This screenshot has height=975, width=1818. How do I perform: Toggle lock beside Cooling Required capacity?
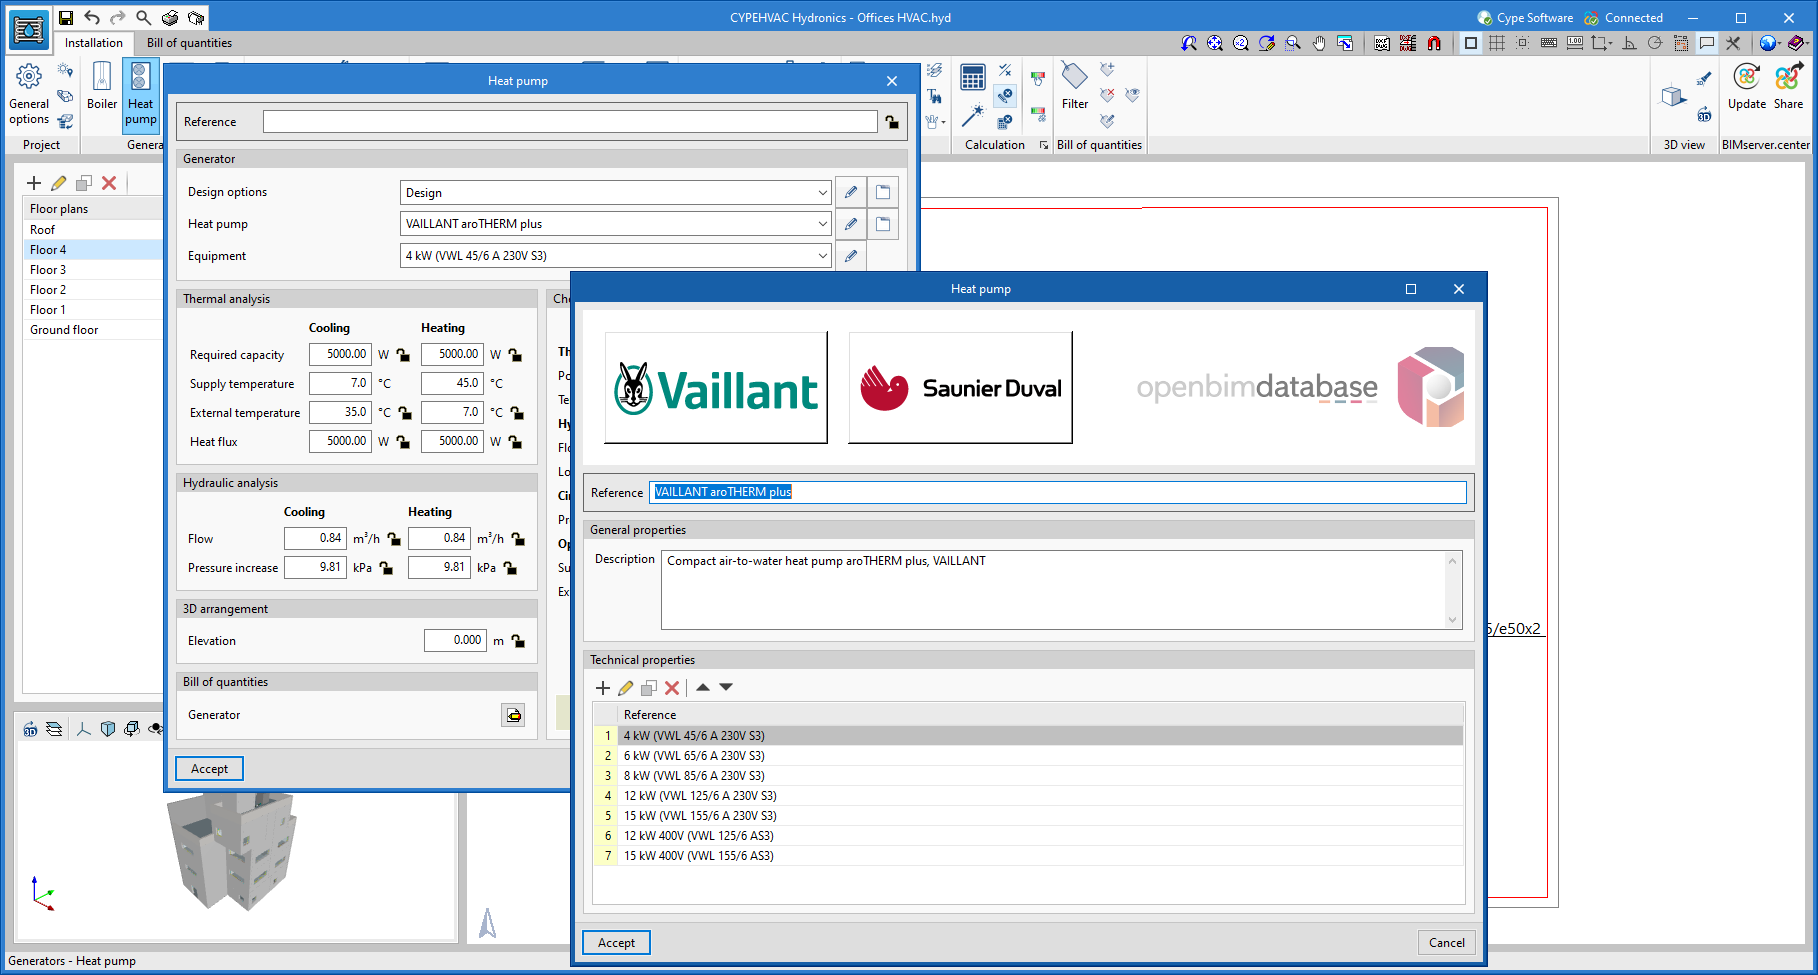tap(403, 355)
